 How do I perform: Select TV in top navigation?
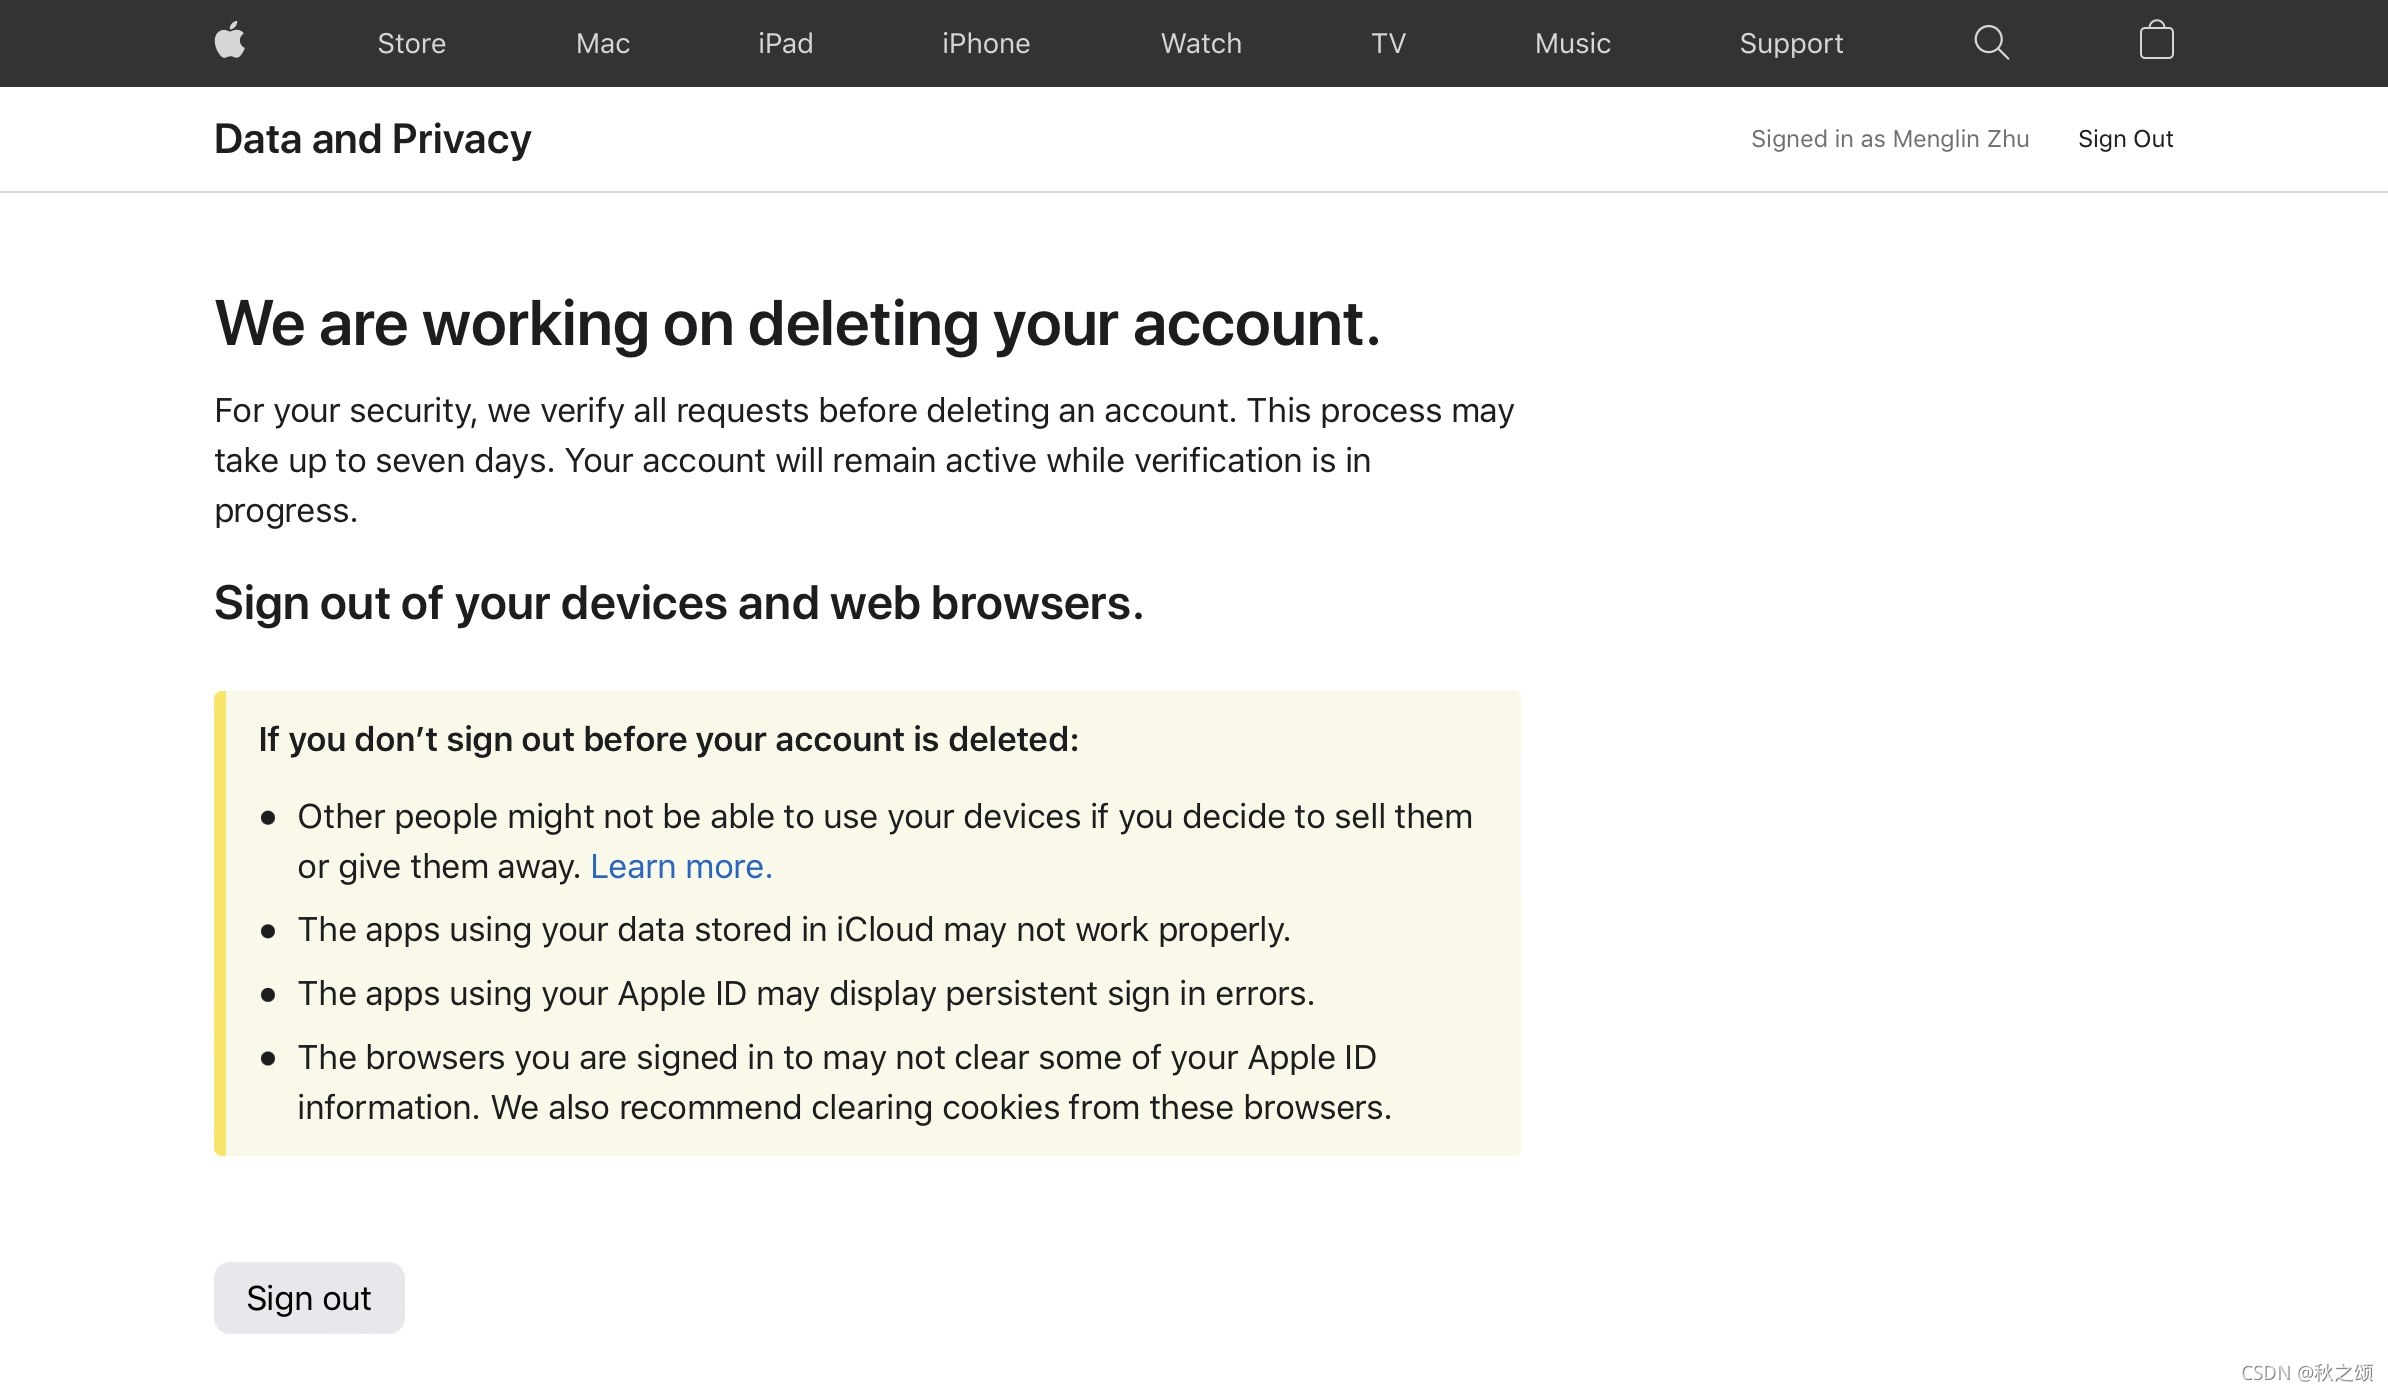pyautogui.click(x=1388, y=43)
